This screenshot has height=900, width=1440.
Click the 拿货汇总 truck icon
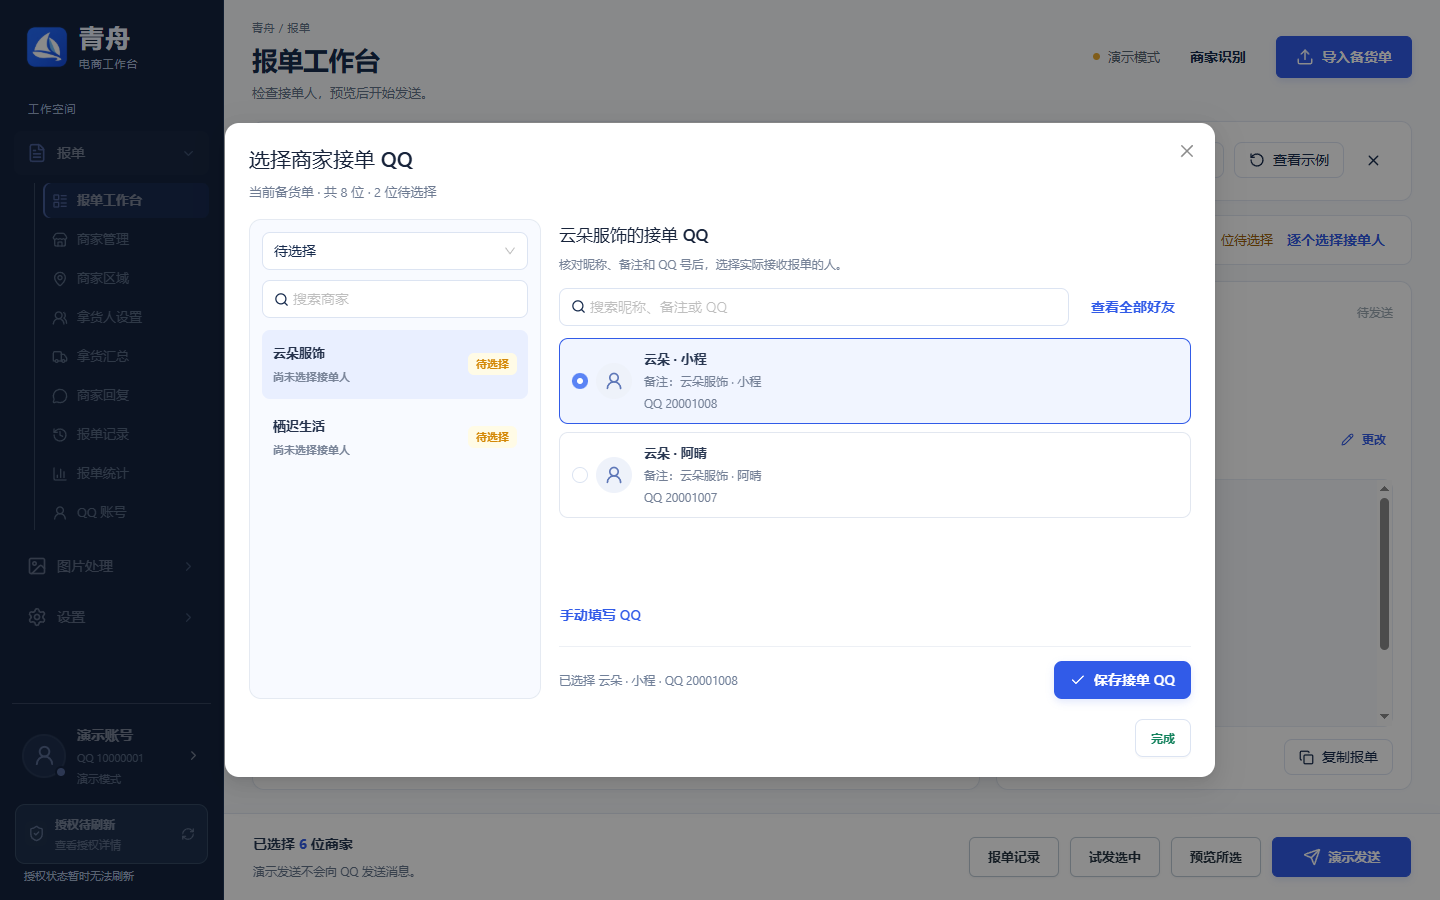click(x=60, y=356)
